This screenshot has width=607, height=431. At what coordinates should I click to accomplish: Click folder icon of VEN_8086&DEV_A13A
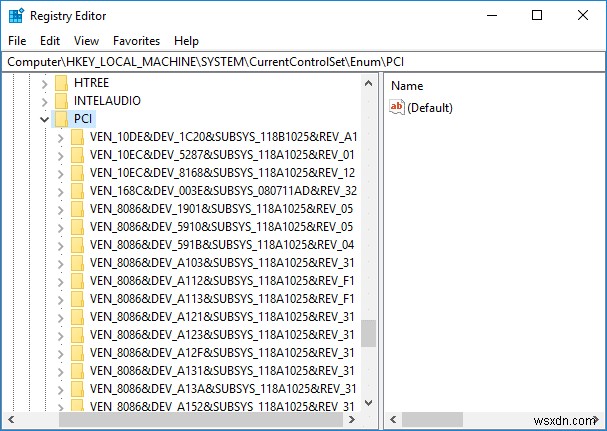tap(77, 389)
